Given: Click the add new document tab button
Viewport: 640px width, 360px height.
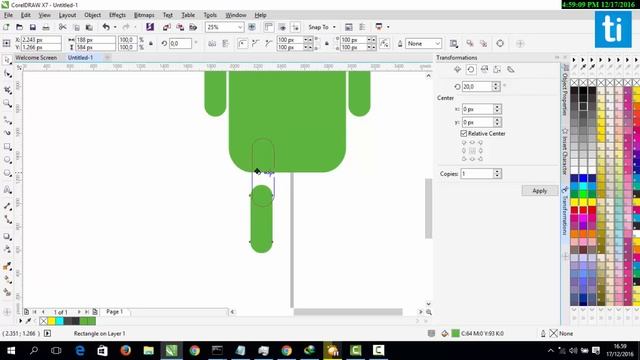Looking at the screenshot, I should (x=107, y=58).
